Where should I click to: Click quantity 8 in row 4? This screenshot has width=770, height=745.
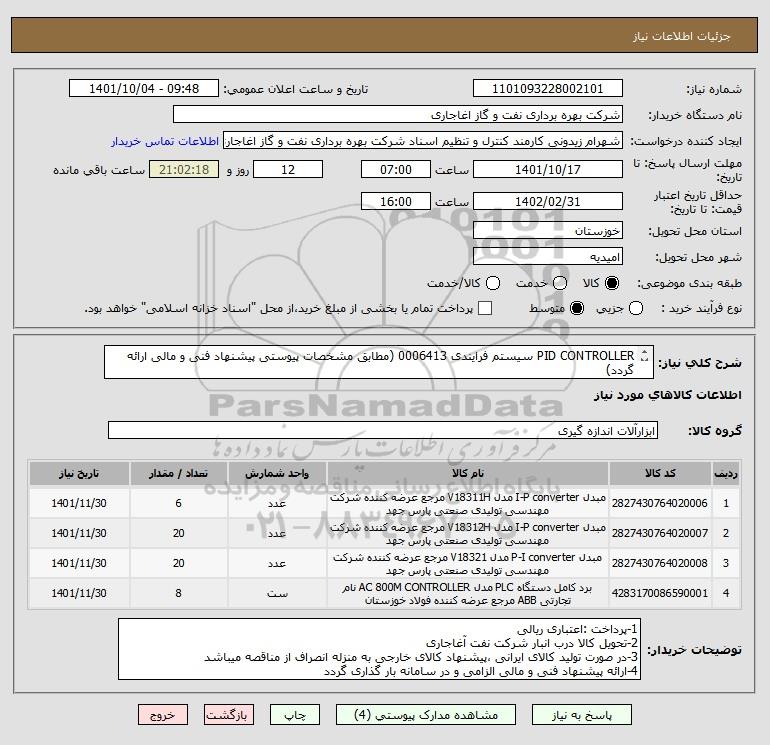[x=178, y=593]
